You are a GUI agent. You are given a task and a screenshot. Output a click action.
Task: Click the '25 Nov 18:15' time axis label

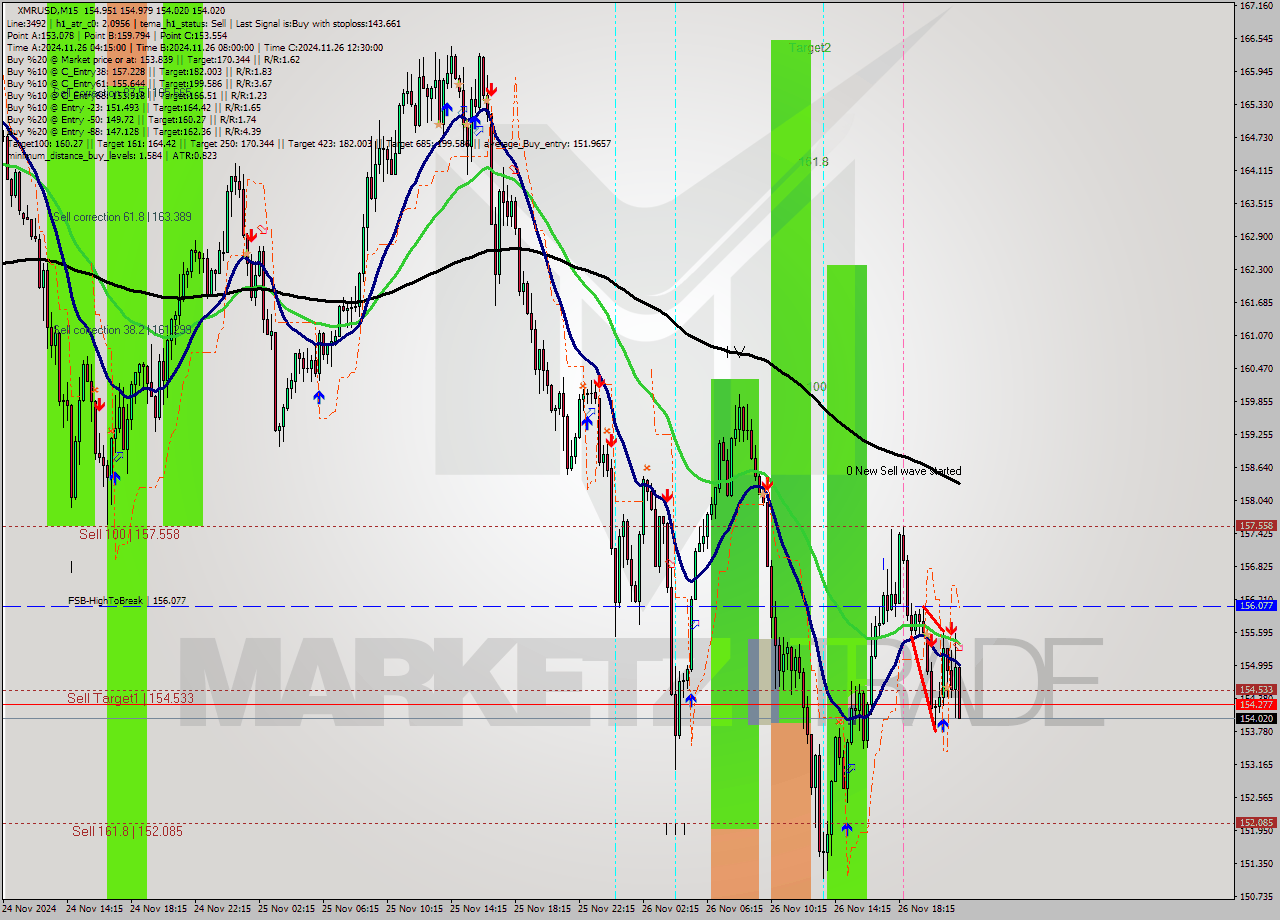pos(542,910)
